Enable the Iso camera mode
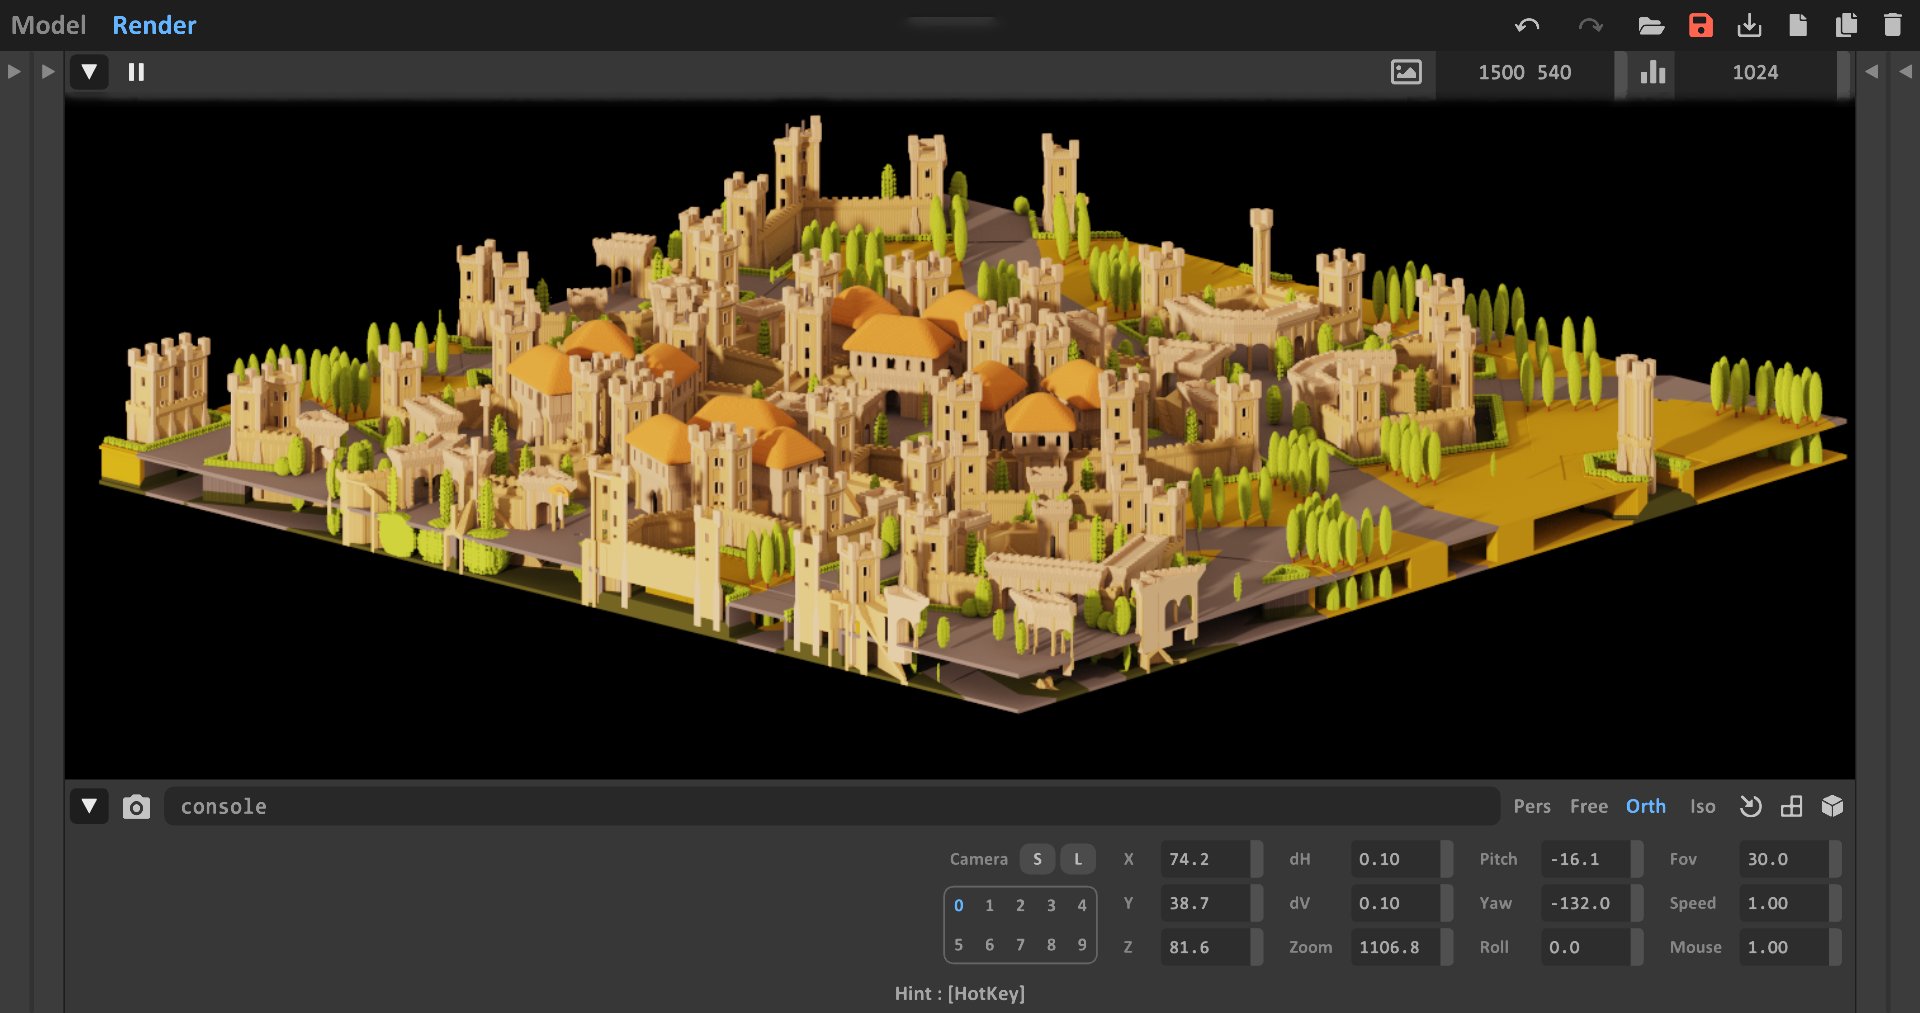The width and height of the screenshot is (1920, 1013). (1703, 806)
